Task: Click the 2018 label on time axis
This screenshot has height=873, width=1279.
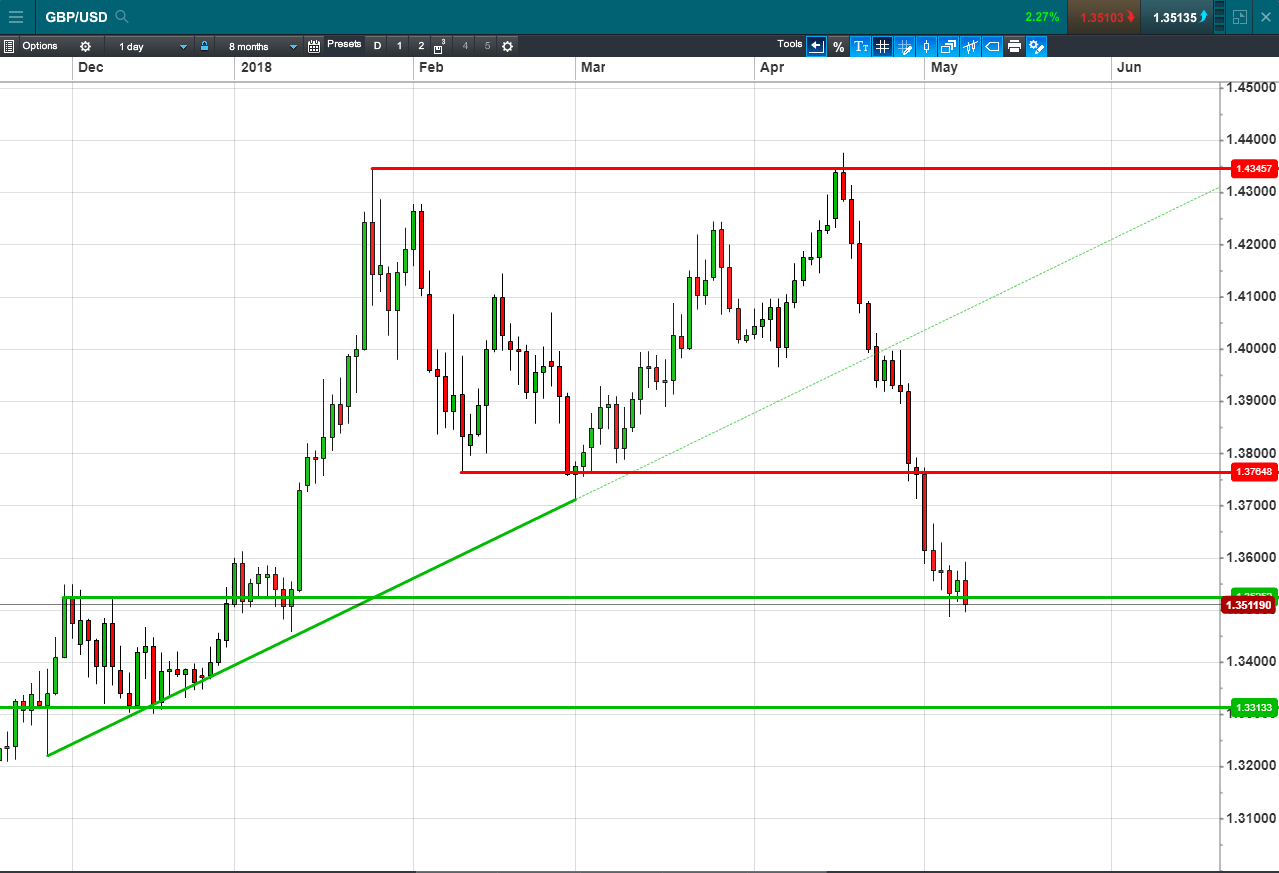Action: (x=255, y=68)
